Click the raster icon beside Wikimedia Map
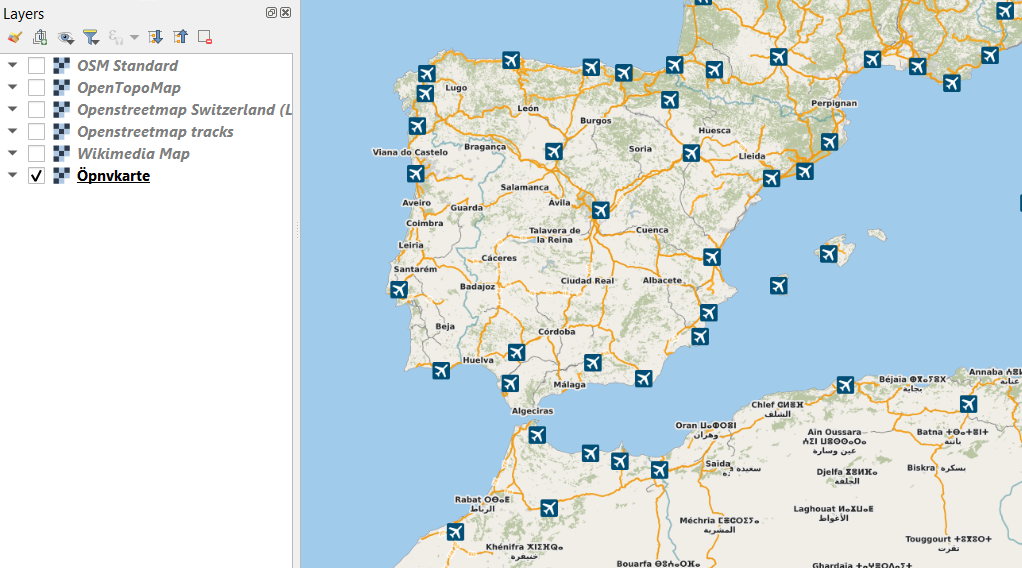Viewport: 1022px width, 568px height. [61, 154]
